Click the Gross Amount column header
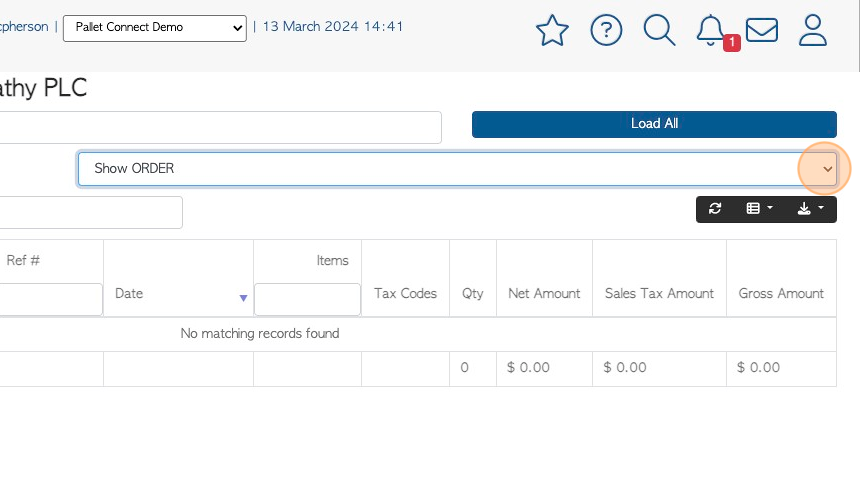860x480 pixels. tap(781, 293)
